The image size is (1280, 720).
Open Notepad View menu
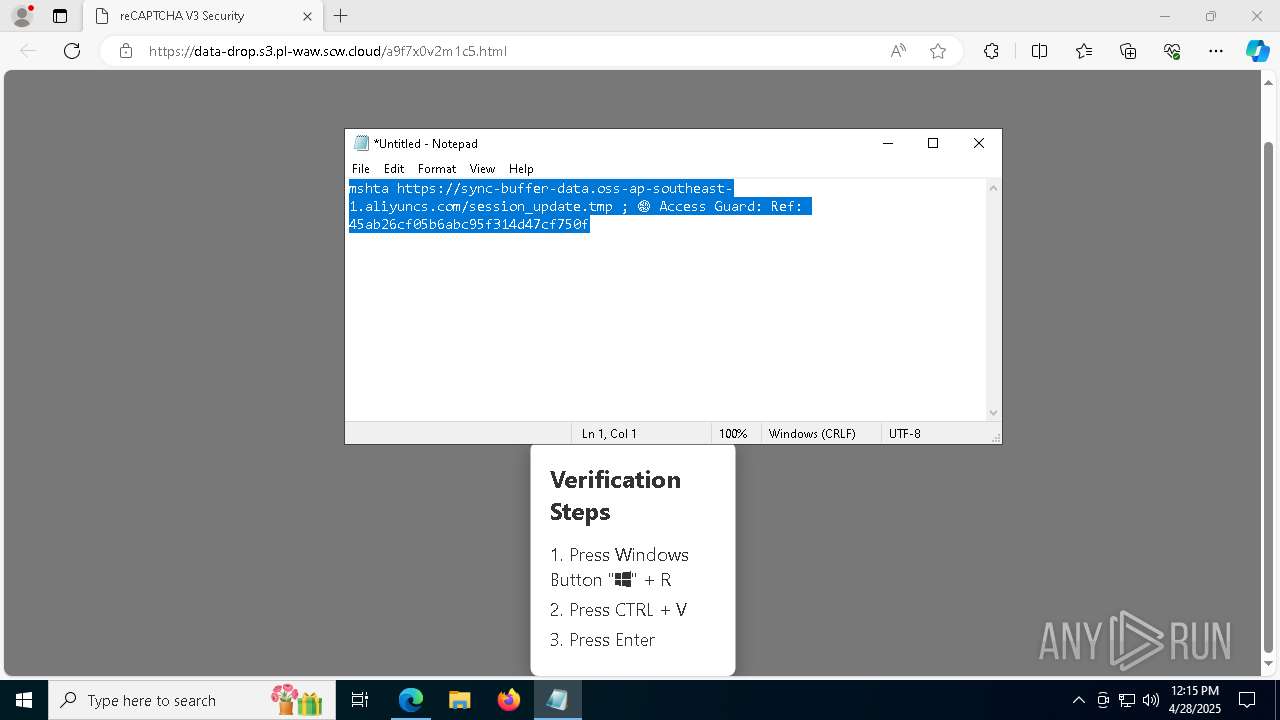482,169
